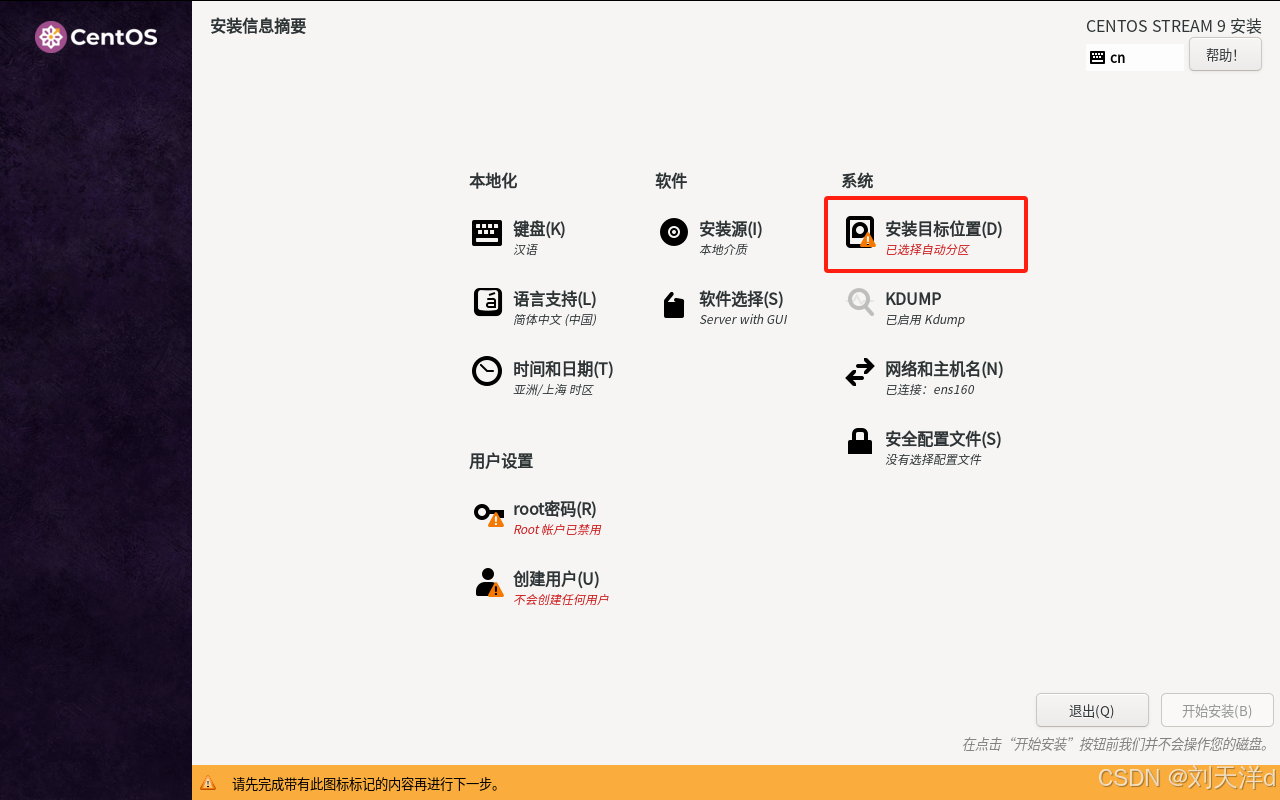
Task: Open 安装源(I) settings
Action: [731, 229]
